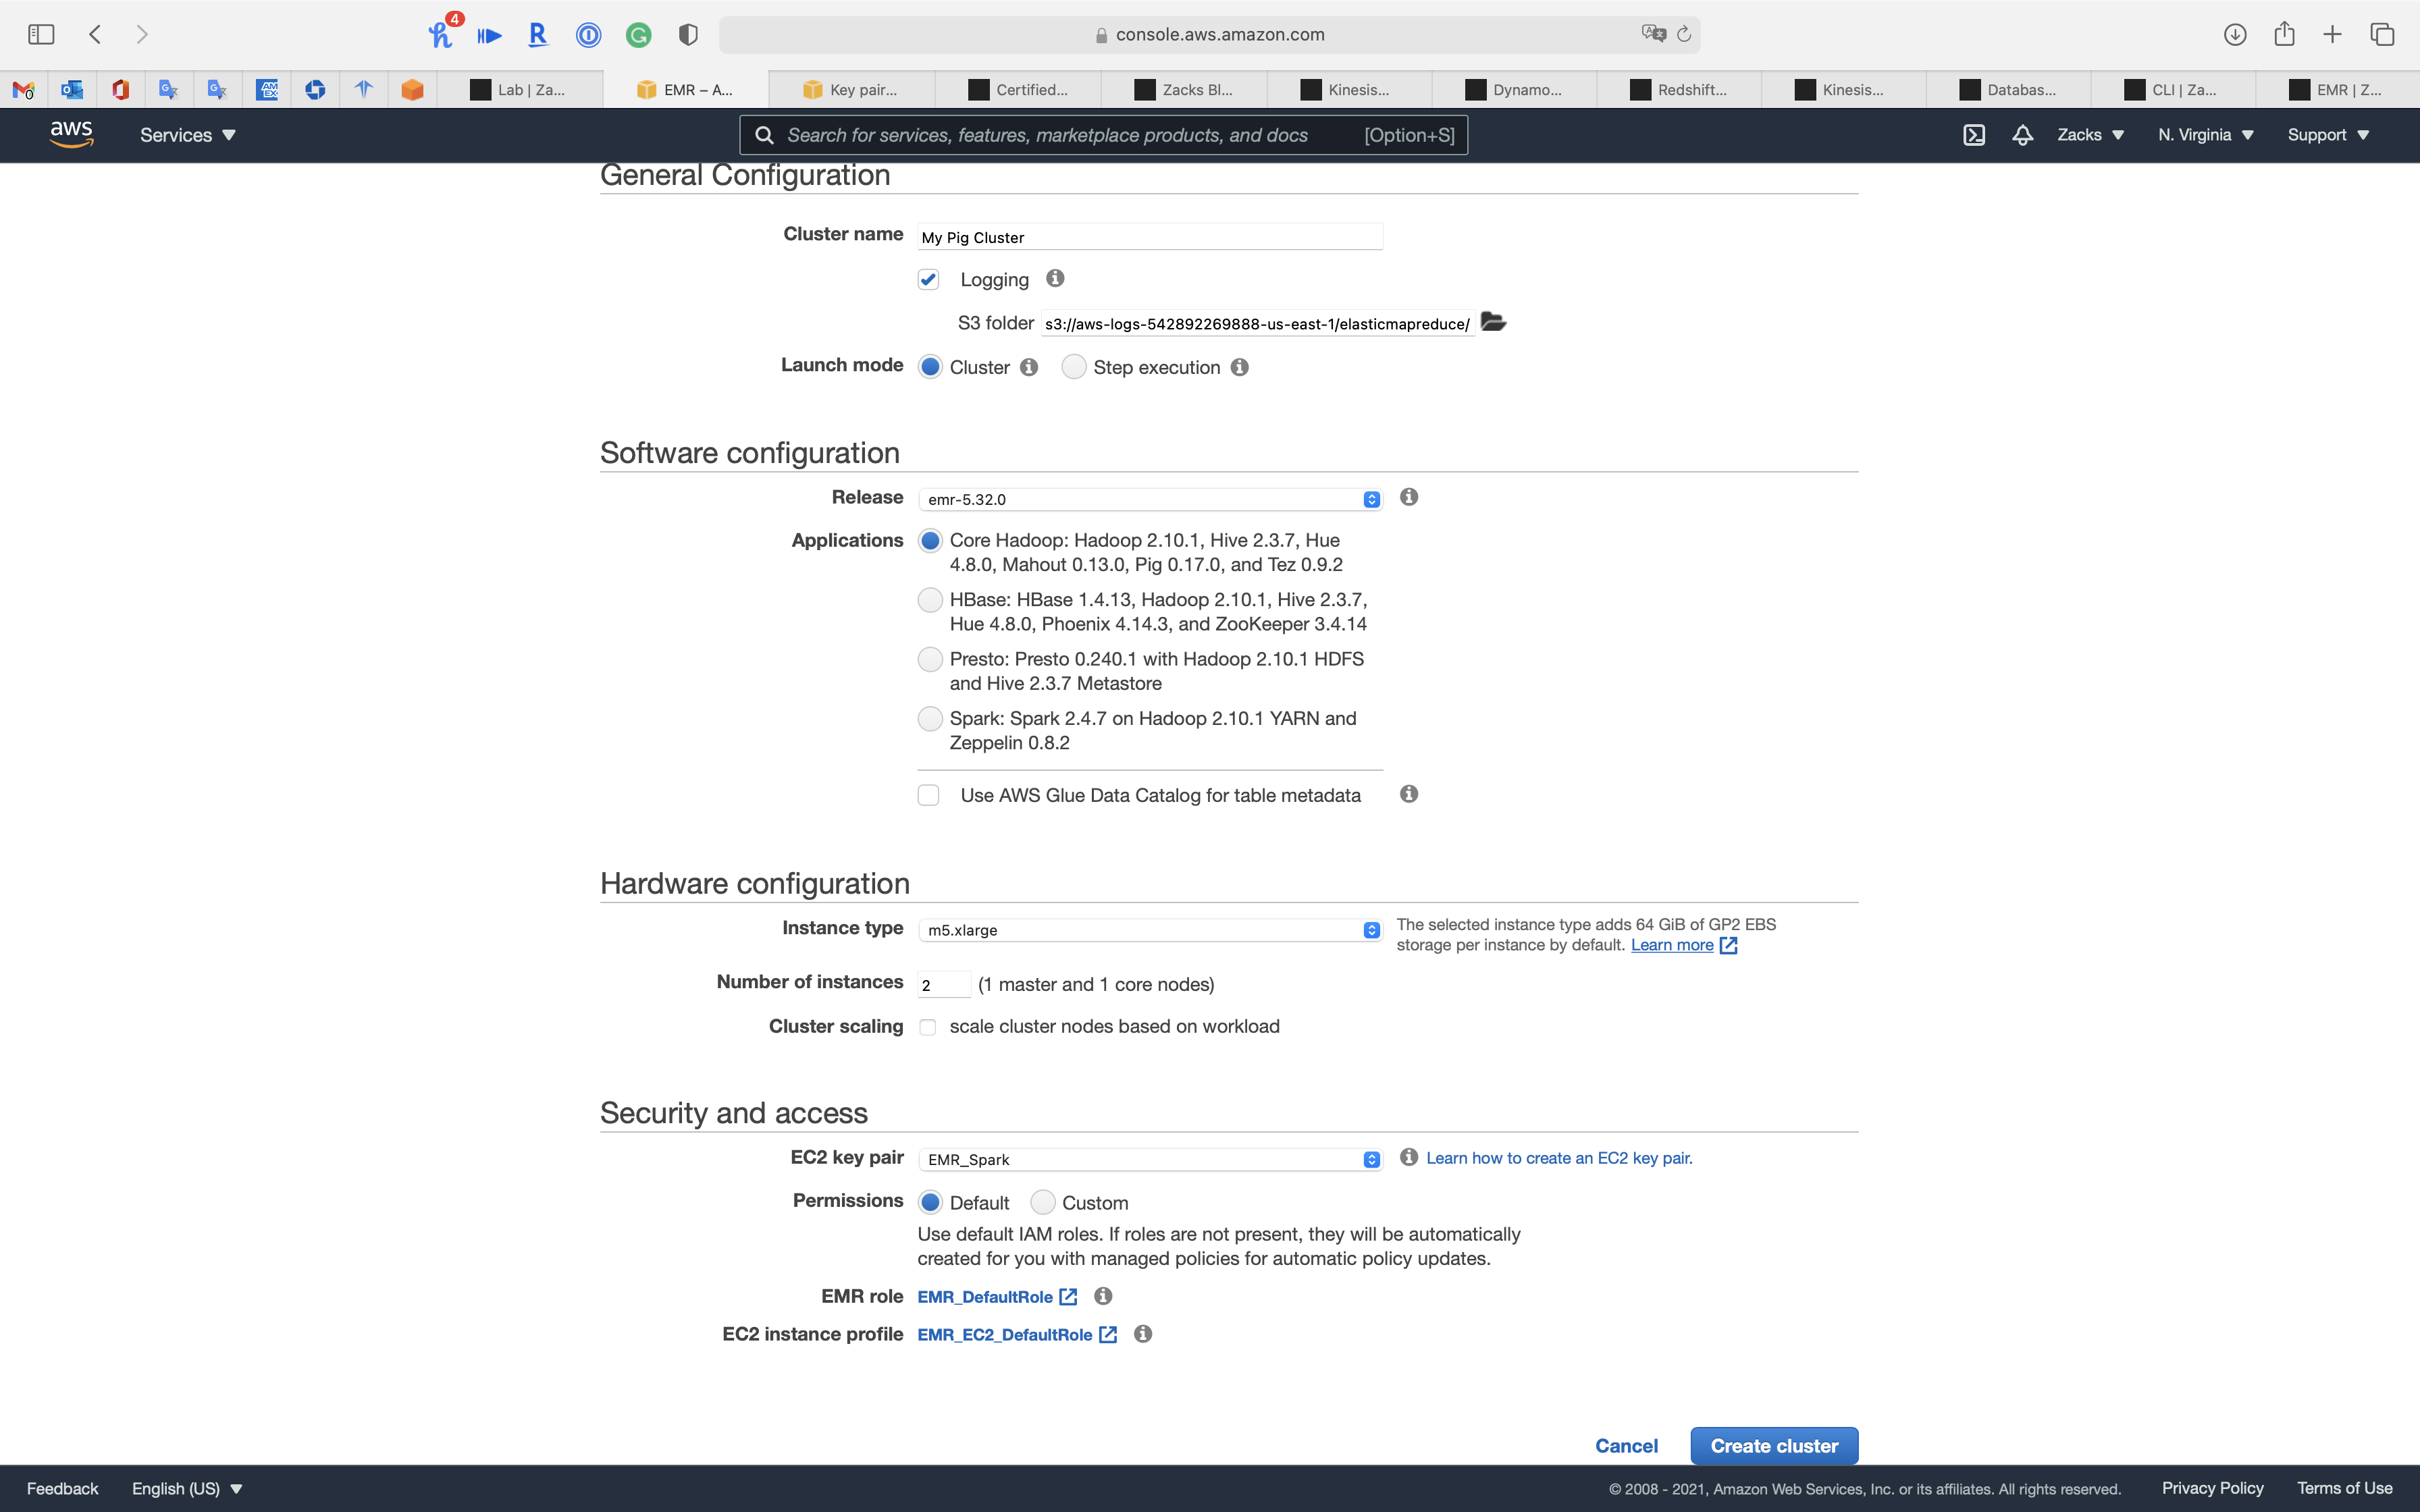Open the EC2 key pair dropdown

(1150, 1159)
